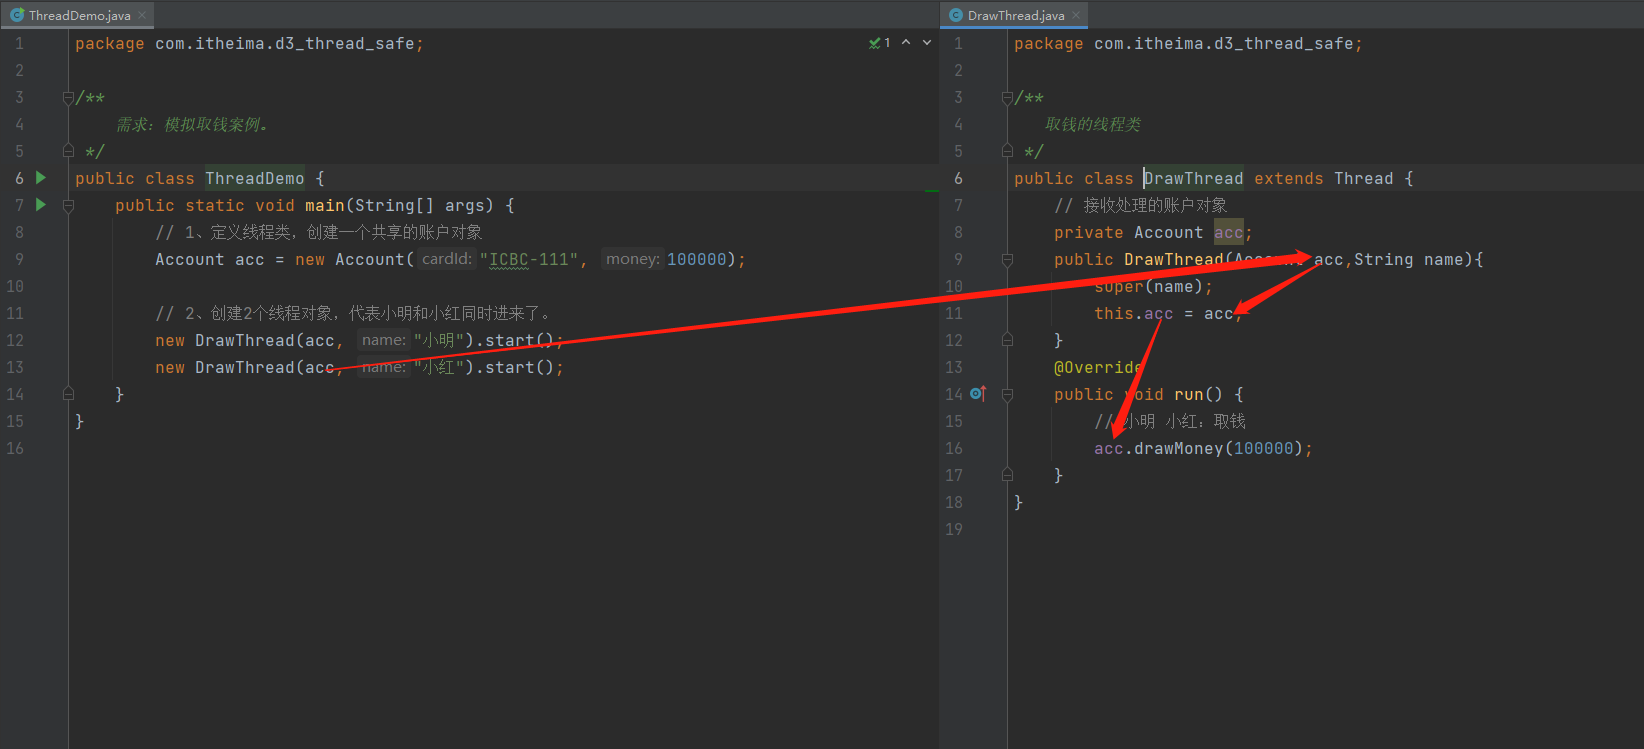Click main method closing fold marker line 14
Screen dimensions: 1644x749
point(68,394)
